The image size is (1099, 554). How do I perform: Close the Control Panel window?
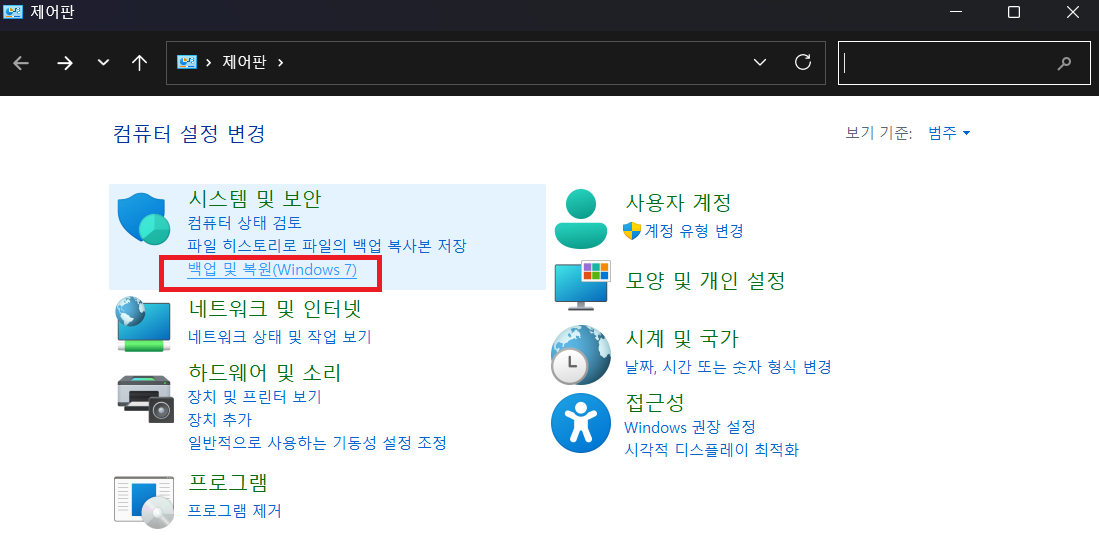1073,12
